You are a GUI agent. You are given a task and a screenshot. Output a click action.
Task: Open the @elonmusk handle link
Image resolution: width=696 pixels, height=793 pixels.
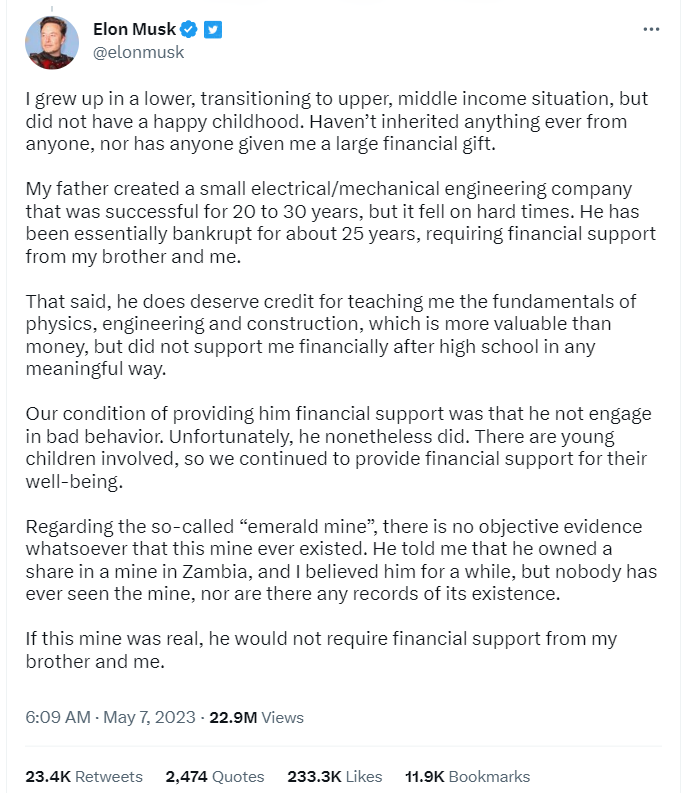(x=137, y=52)
